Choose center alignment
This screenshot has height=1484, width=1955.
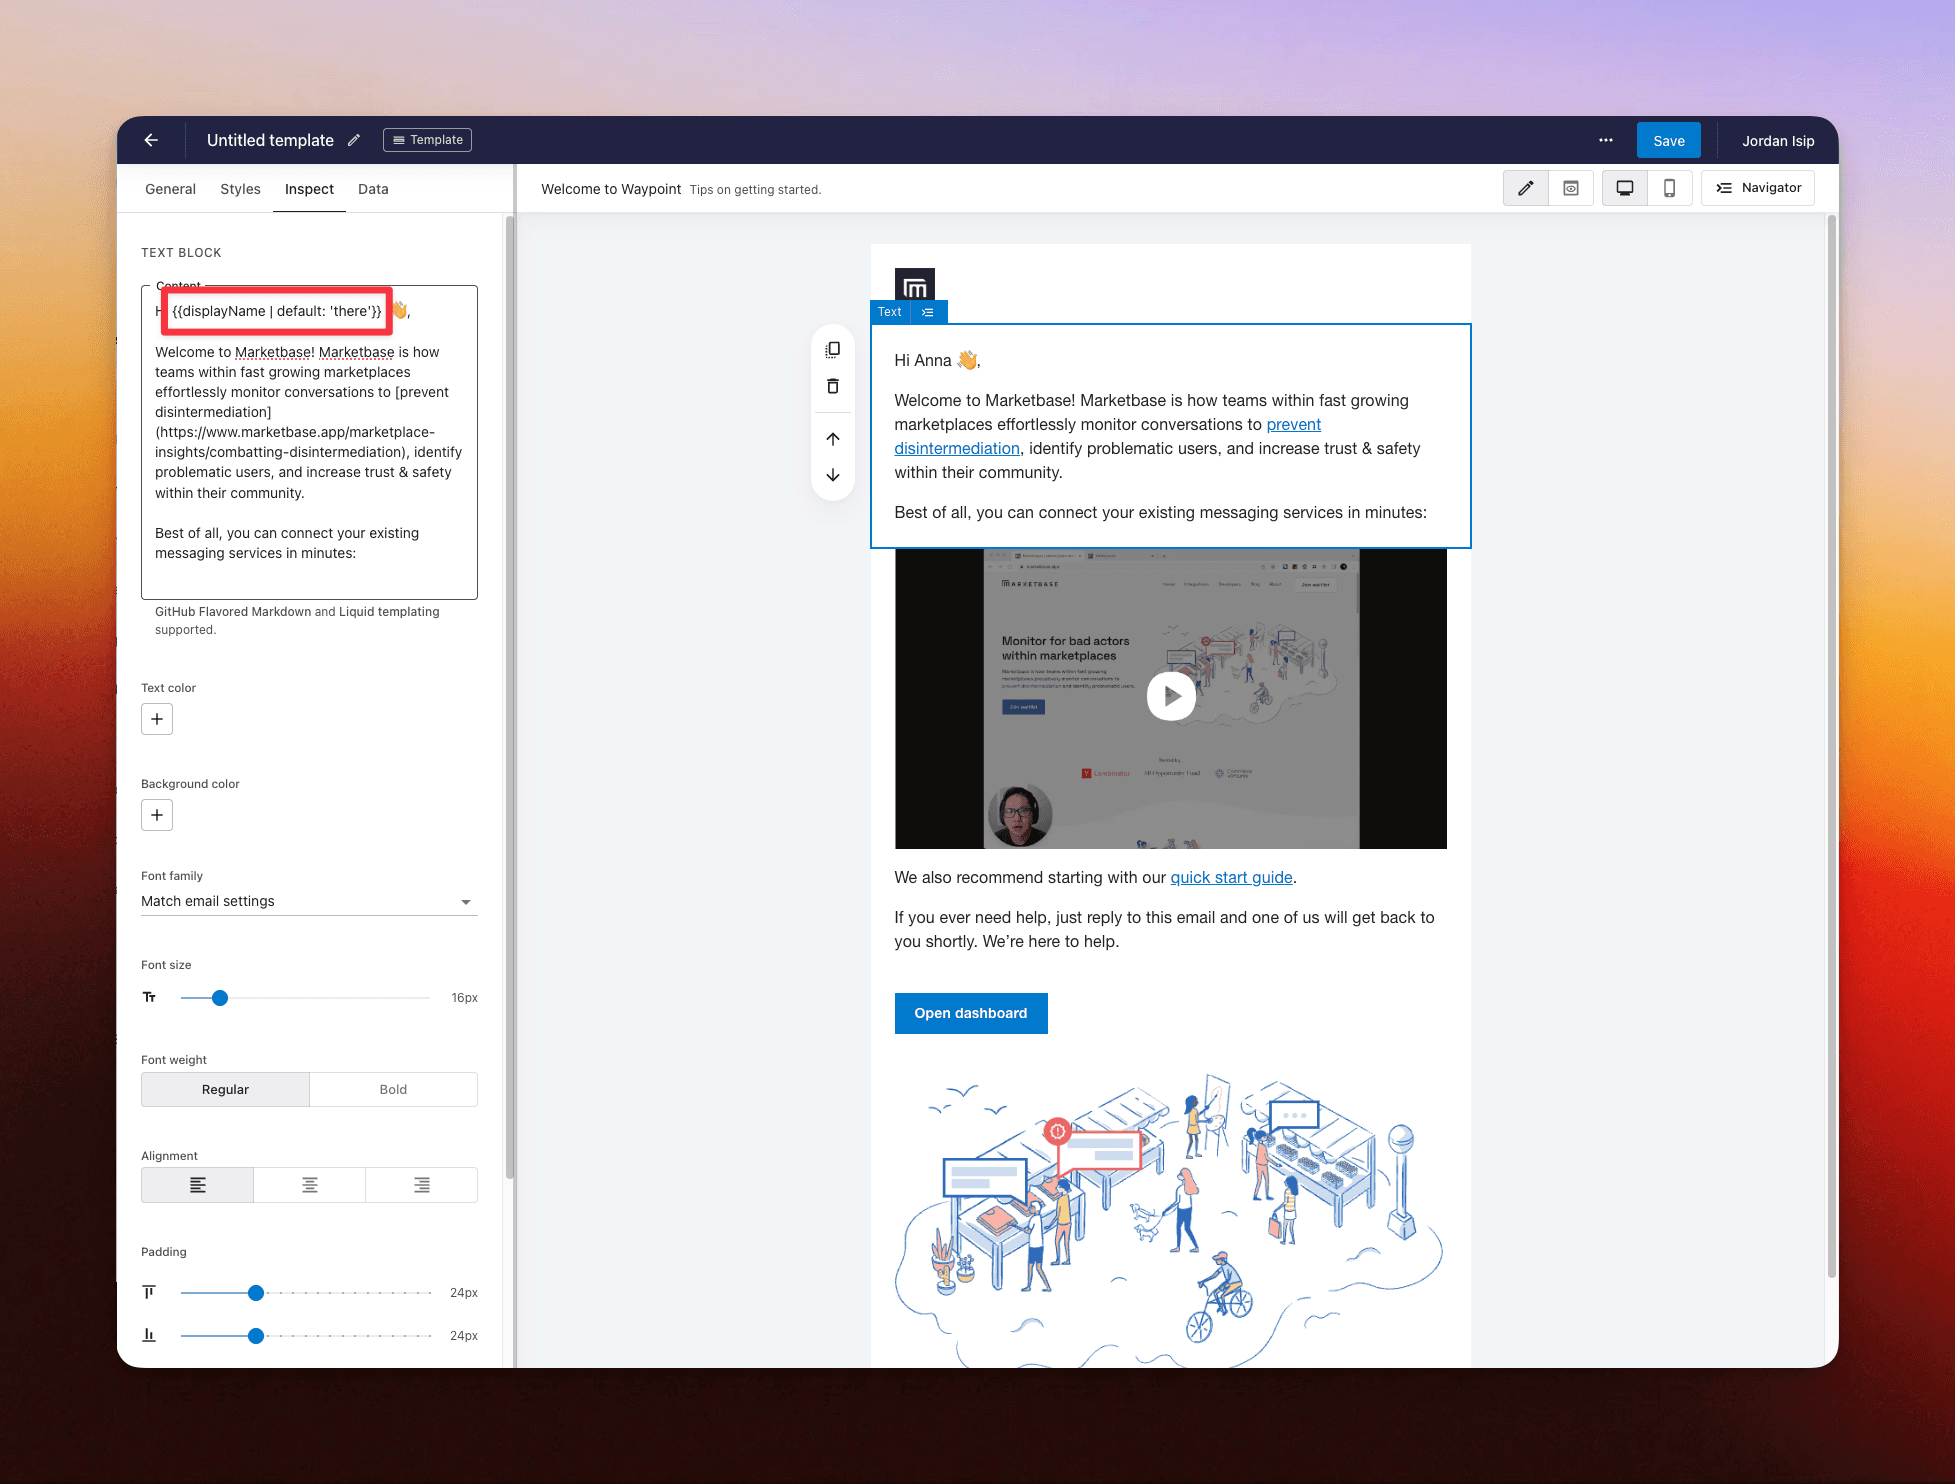[310, 1185]
